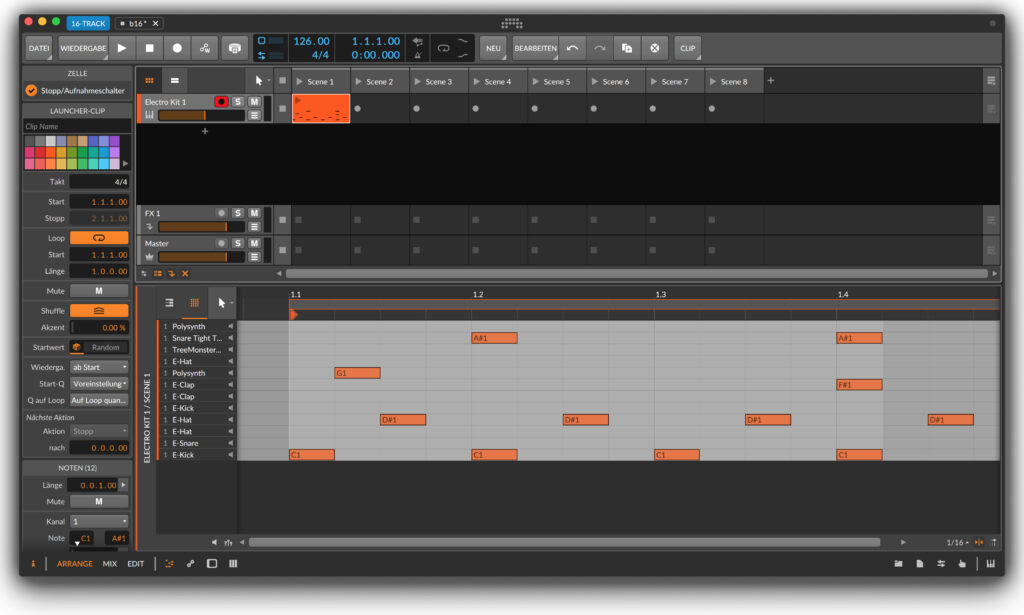The image size is (1024, 615).
Task: Switch to the MIX view
Action: (110, 563)
